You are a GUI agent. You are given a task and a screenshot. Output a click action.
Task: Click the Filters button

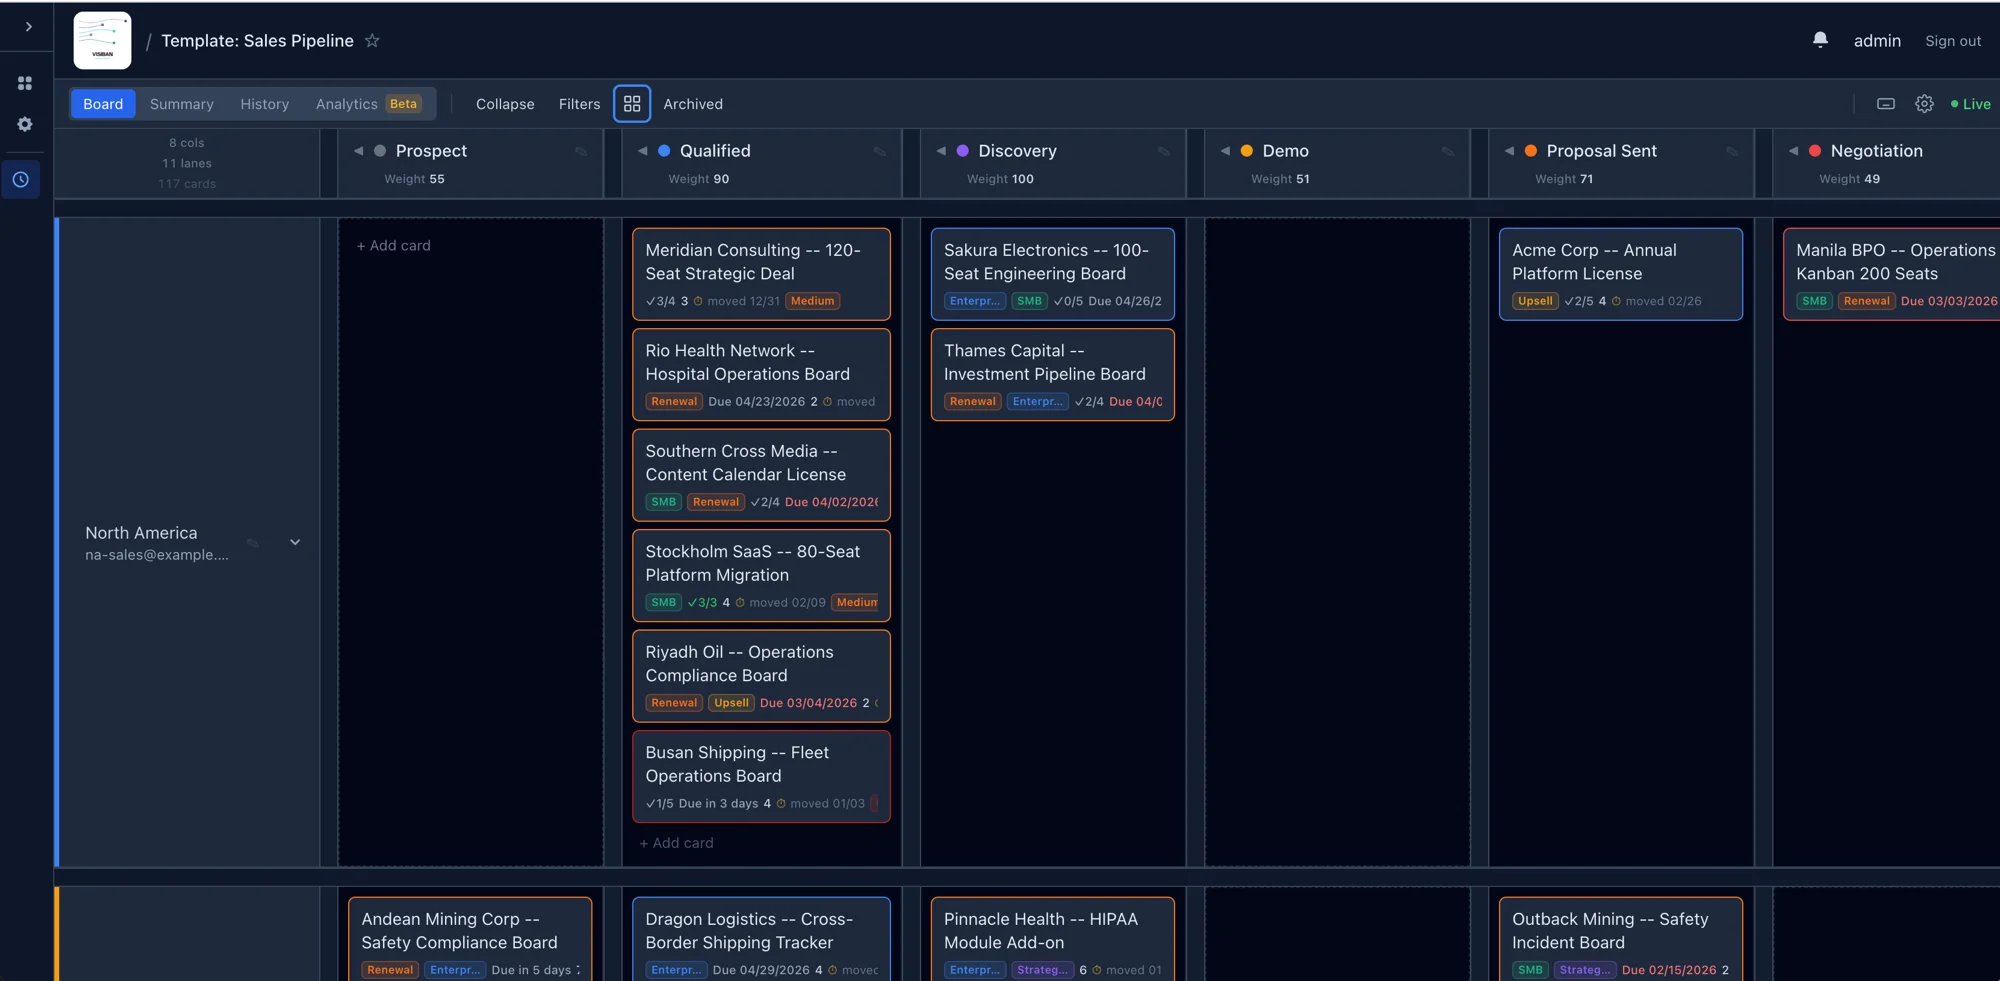pyautogui.click(x=578, y=103)
